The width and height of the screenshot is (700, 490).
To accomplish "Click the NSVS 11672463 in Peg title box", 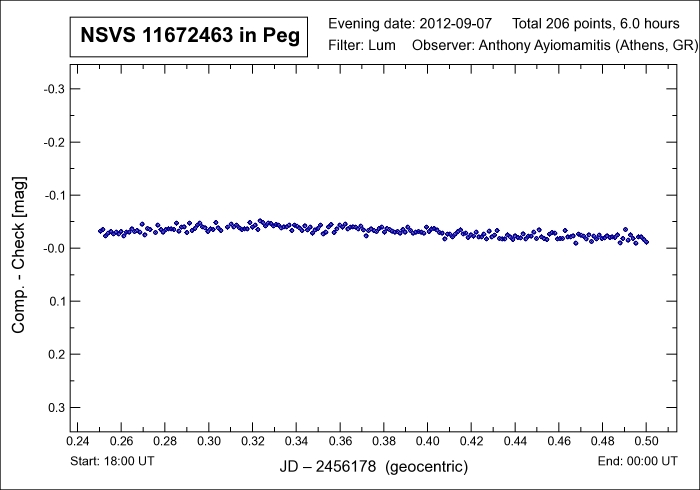I will (187, 38).
